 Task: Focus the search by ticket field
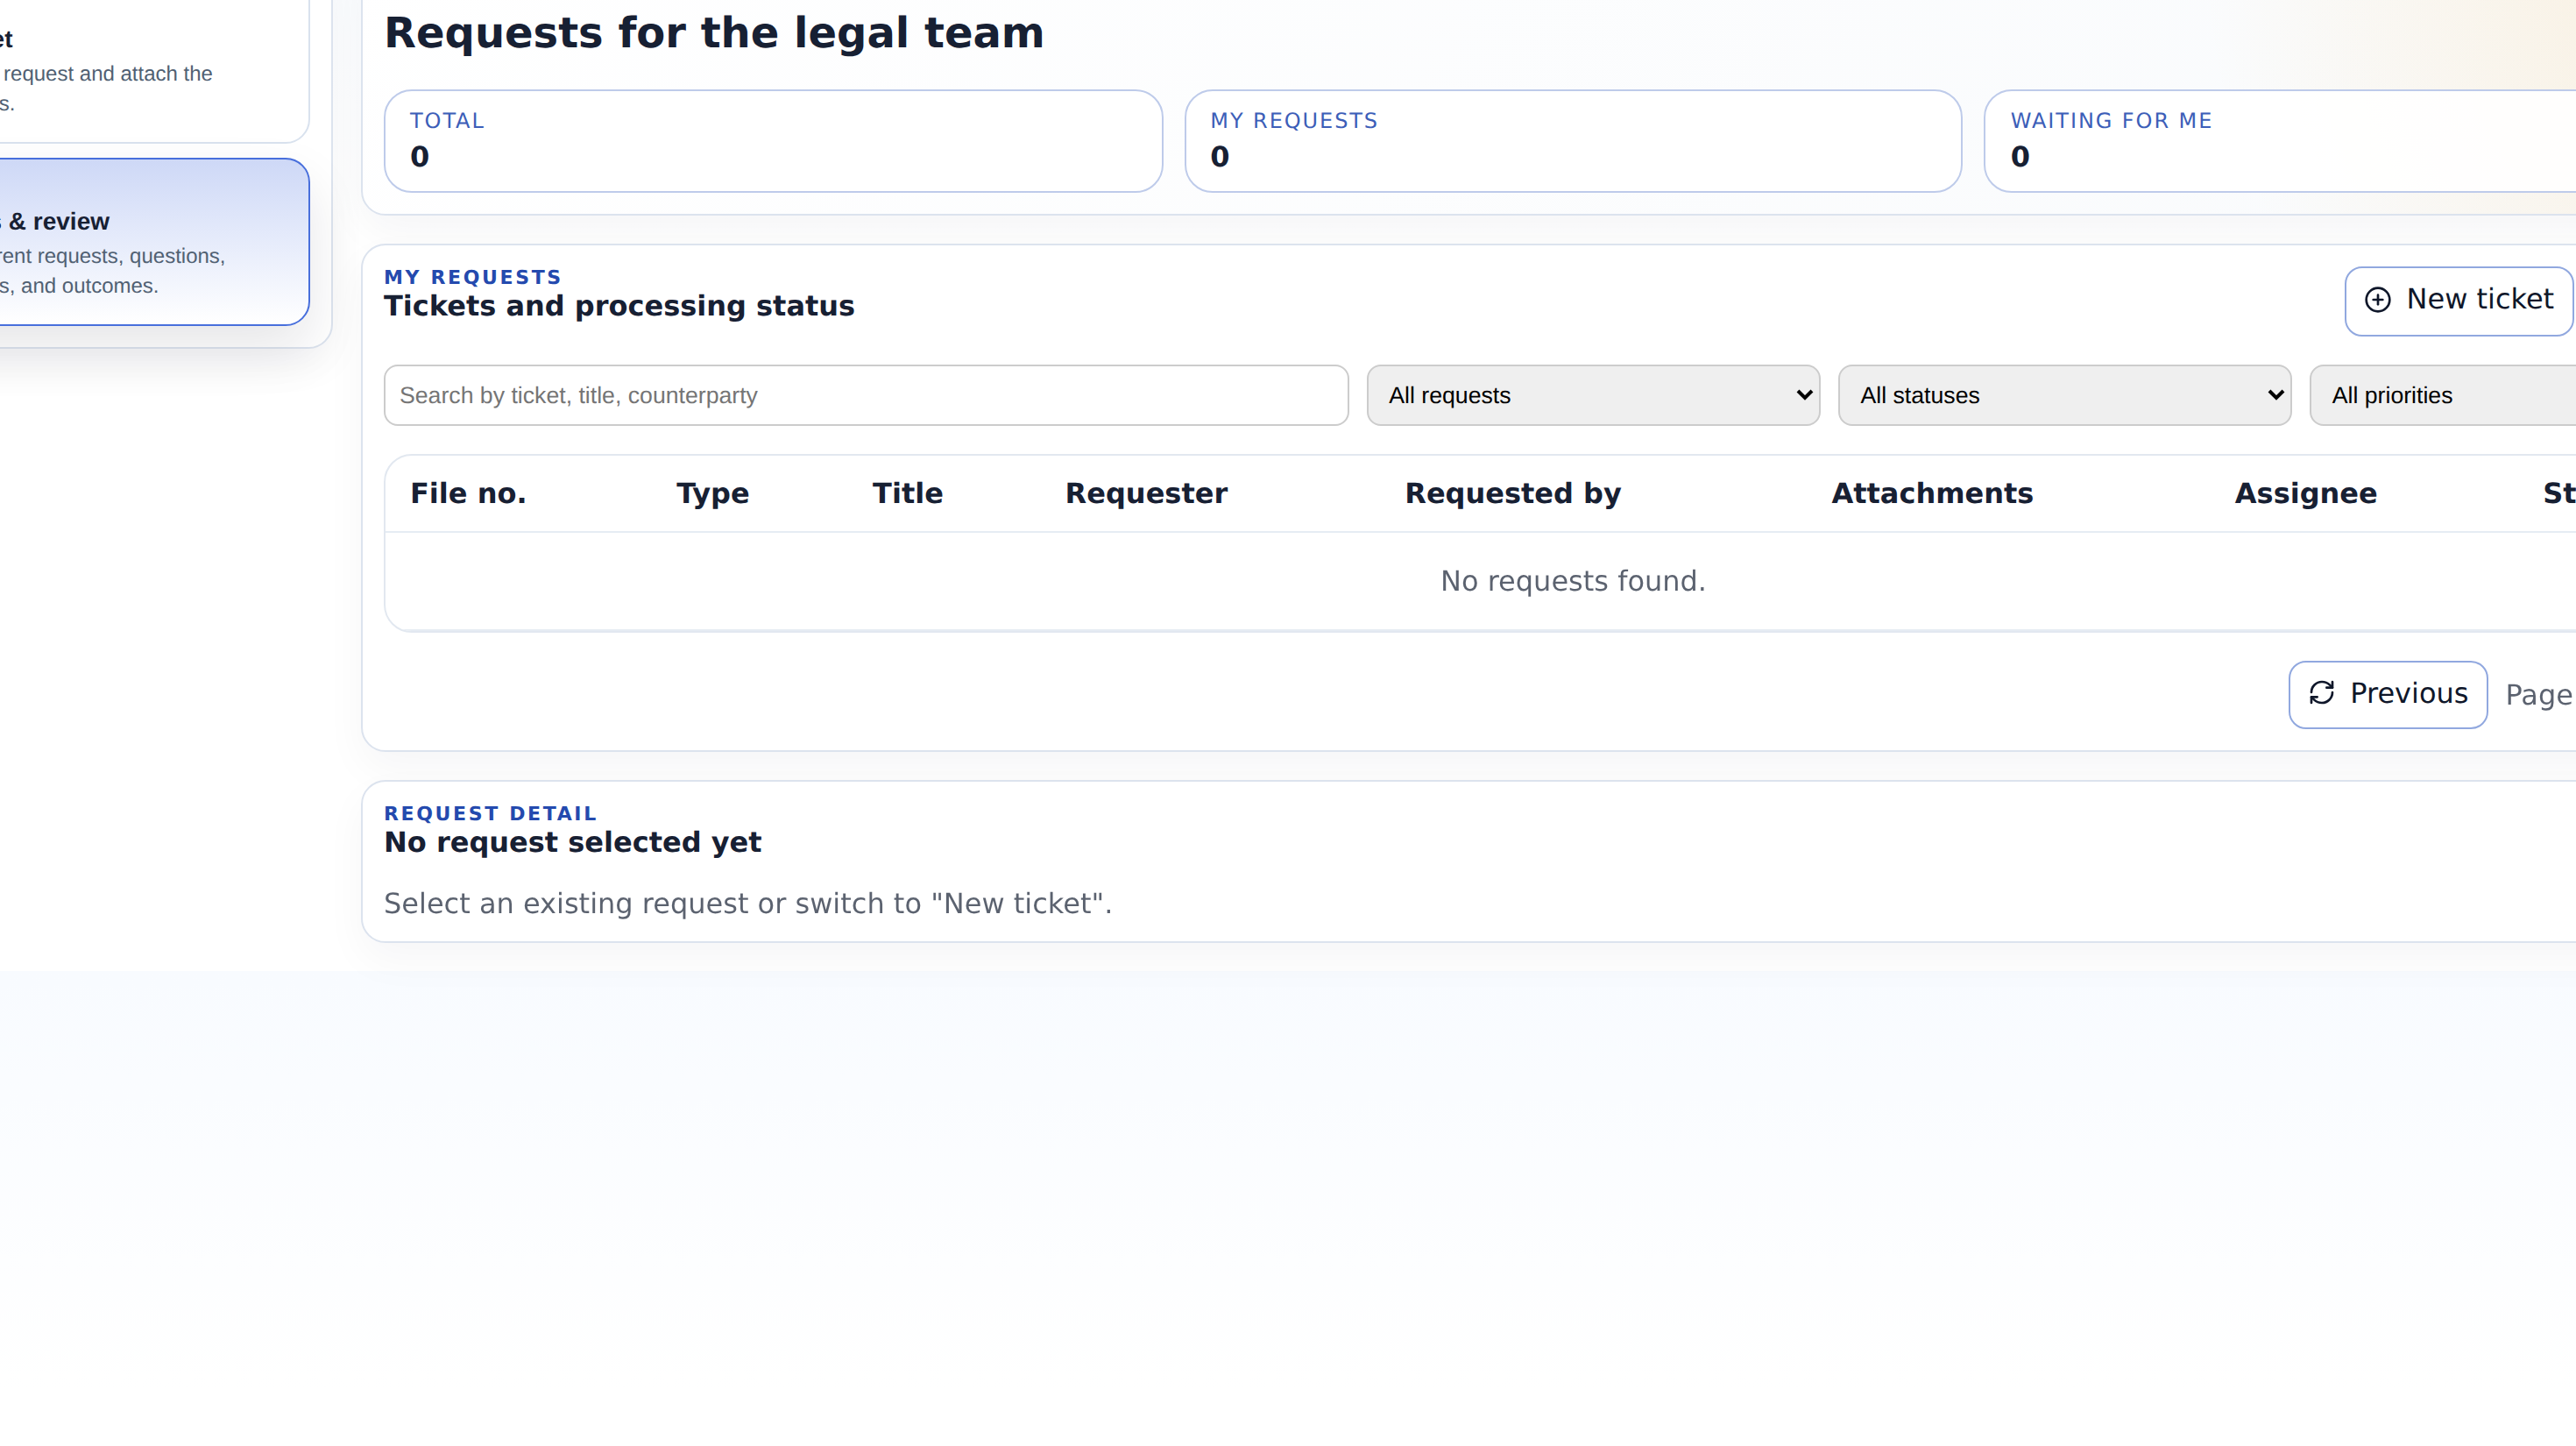pos(866,395)
